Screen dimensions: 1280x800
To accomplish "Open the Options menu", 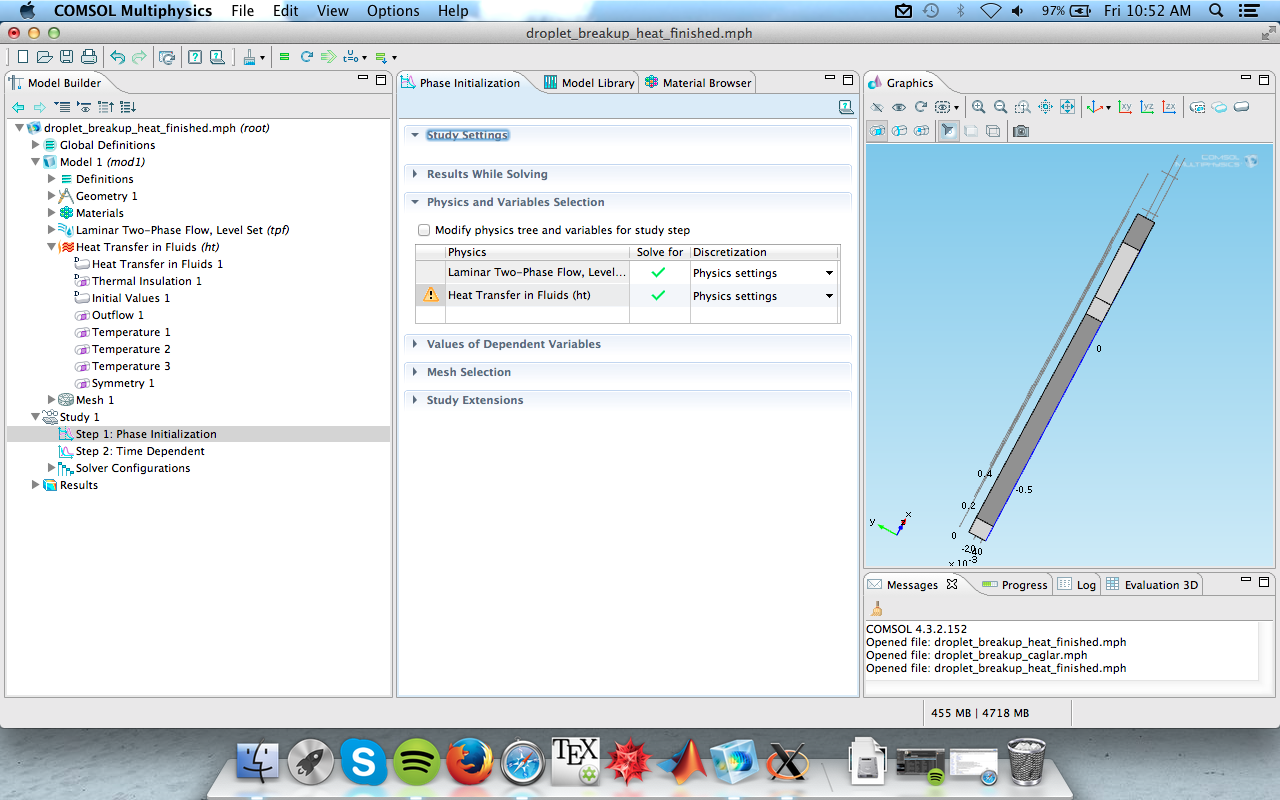I will pos(393,11).
